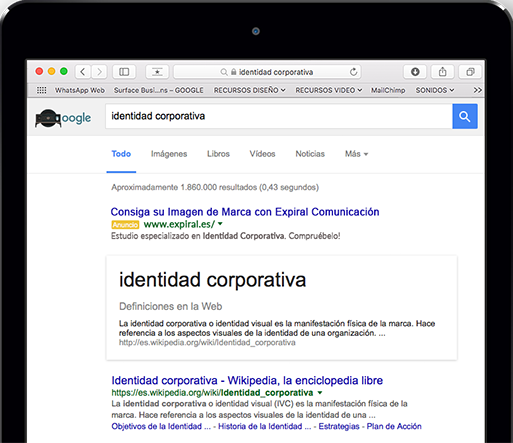
Task: Expand the RECURSOS DISEÑO bookmarks folder
Action: click(249, 90)
